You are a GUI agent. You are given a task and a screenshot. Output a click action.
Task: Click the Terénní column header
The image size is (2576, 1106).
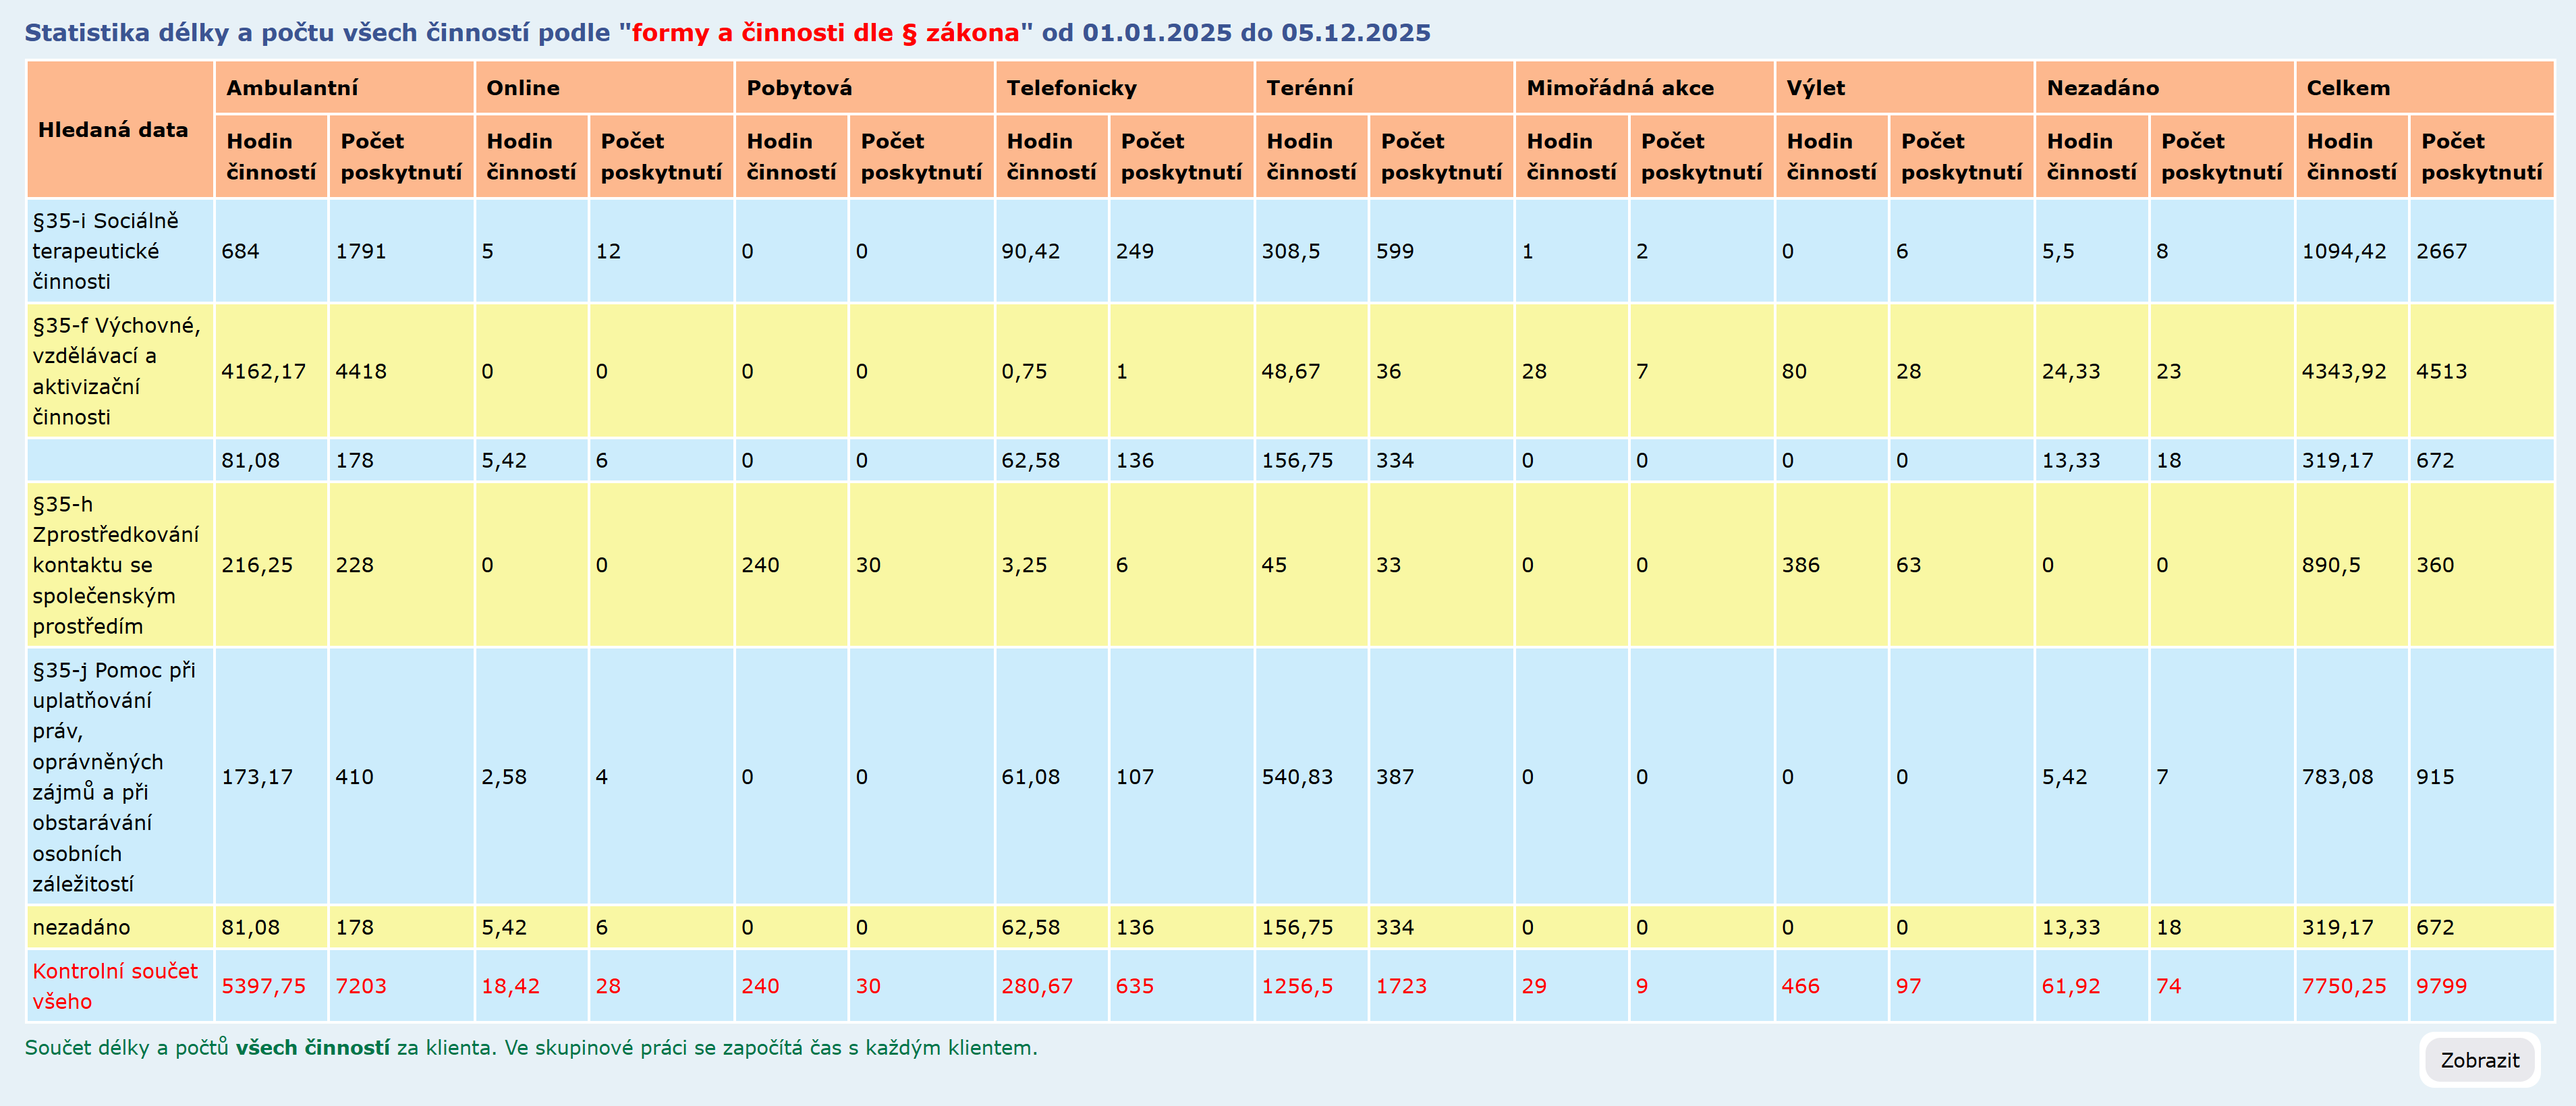(1309, 88)
